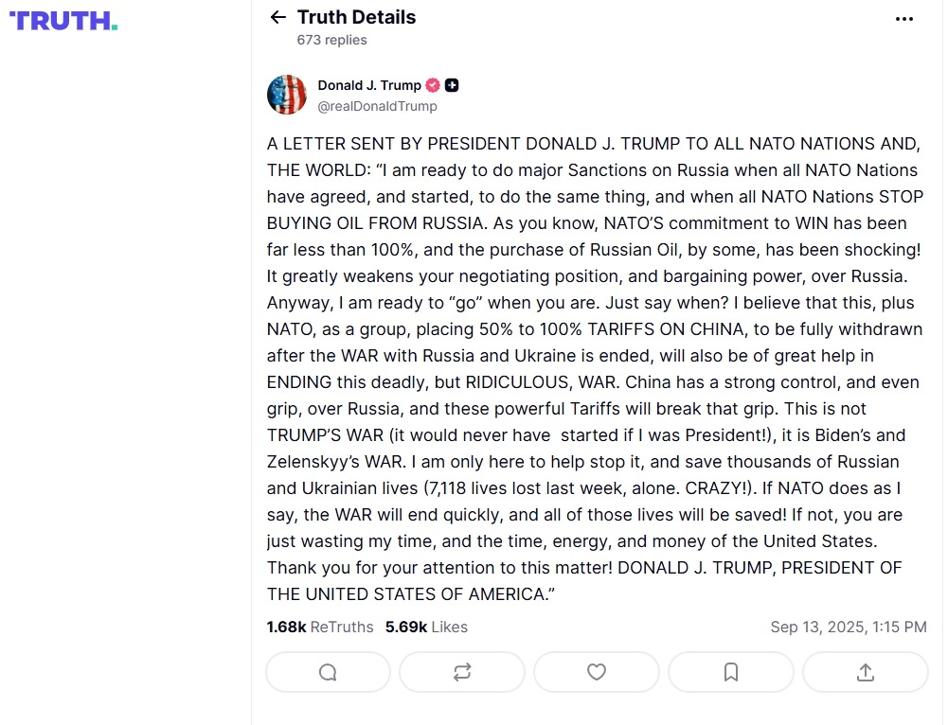Viewport: 948px width, 725px height.
Task: Click the 673 replies count
Action: tap(332, 40)
